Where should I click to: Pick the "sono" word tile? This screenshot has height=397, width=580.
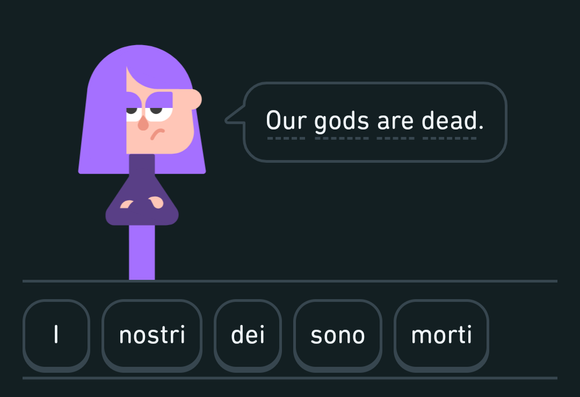tap(338, 335)
